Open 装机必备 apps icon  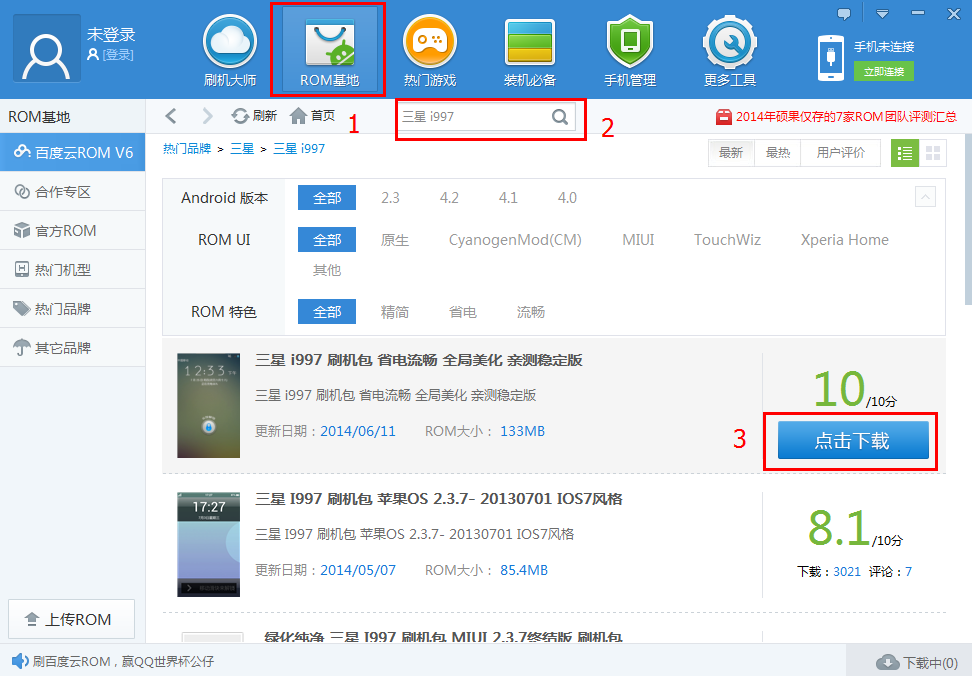tap(529, 42)
